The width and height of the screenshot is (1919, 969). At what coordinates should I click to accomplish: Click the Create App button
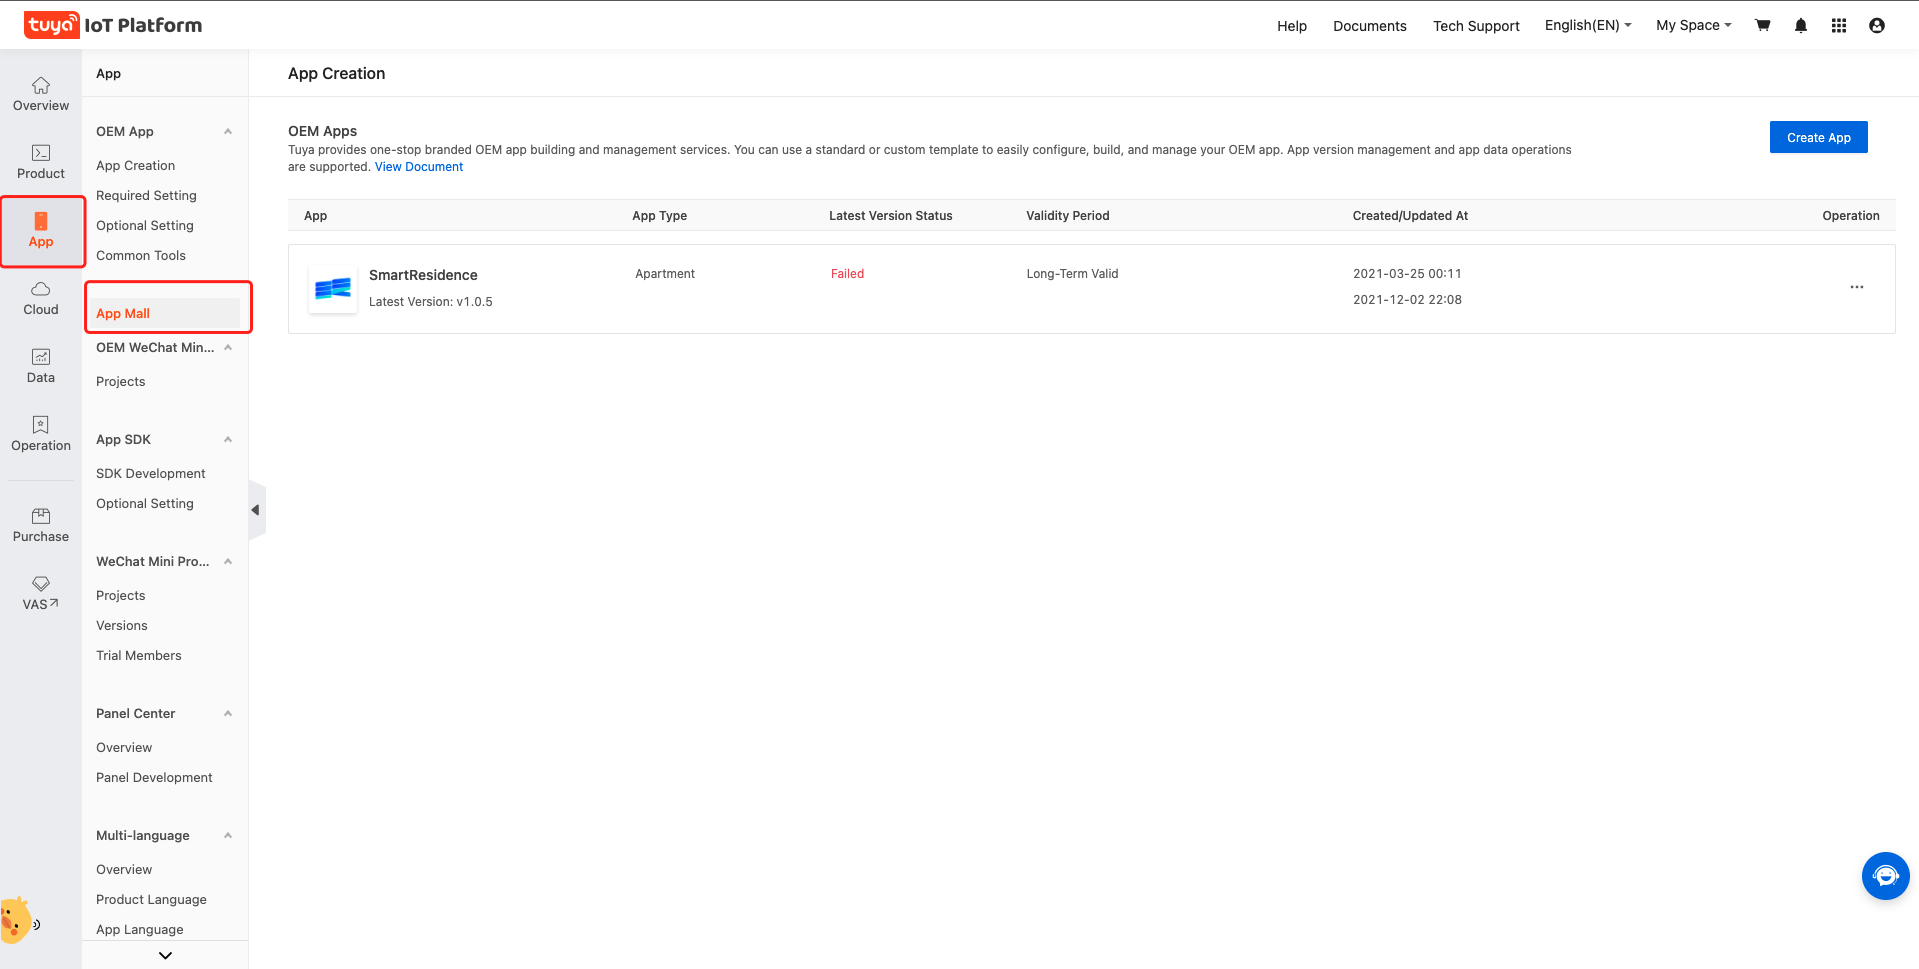1818,137
